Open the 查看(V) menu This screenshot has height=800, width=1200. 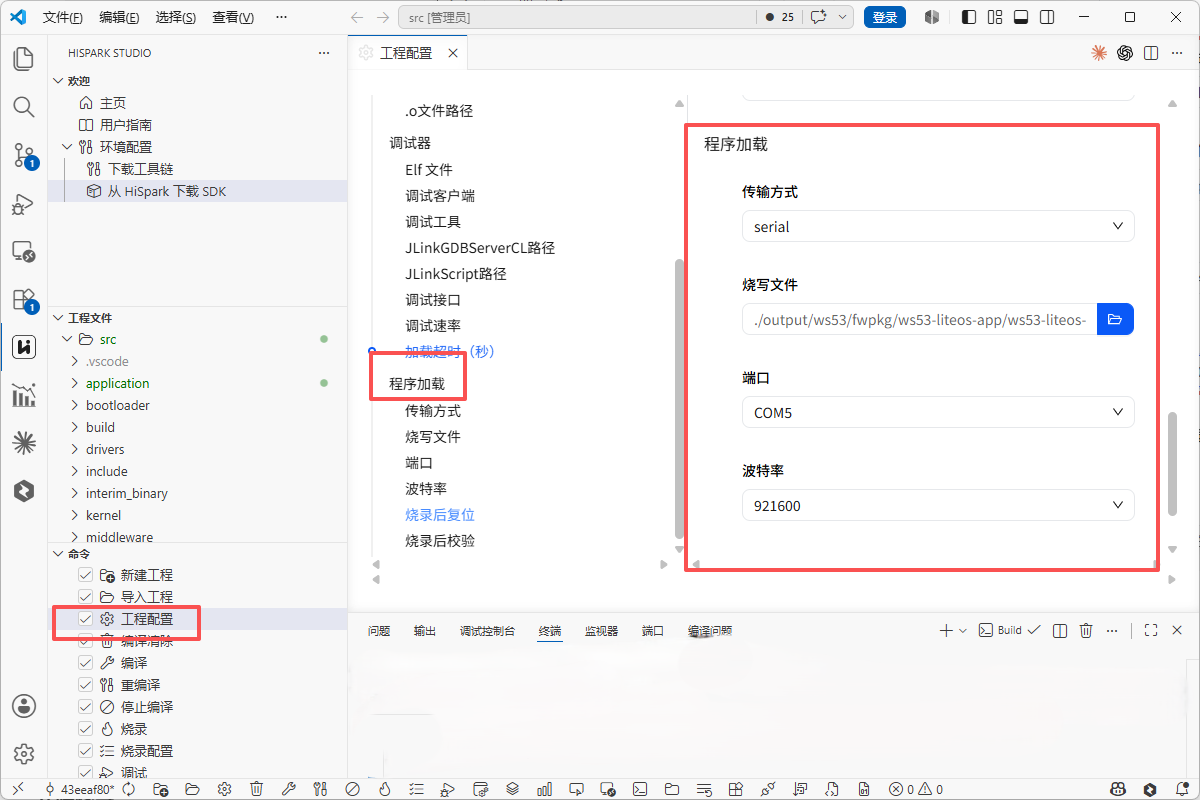point(233,17)
